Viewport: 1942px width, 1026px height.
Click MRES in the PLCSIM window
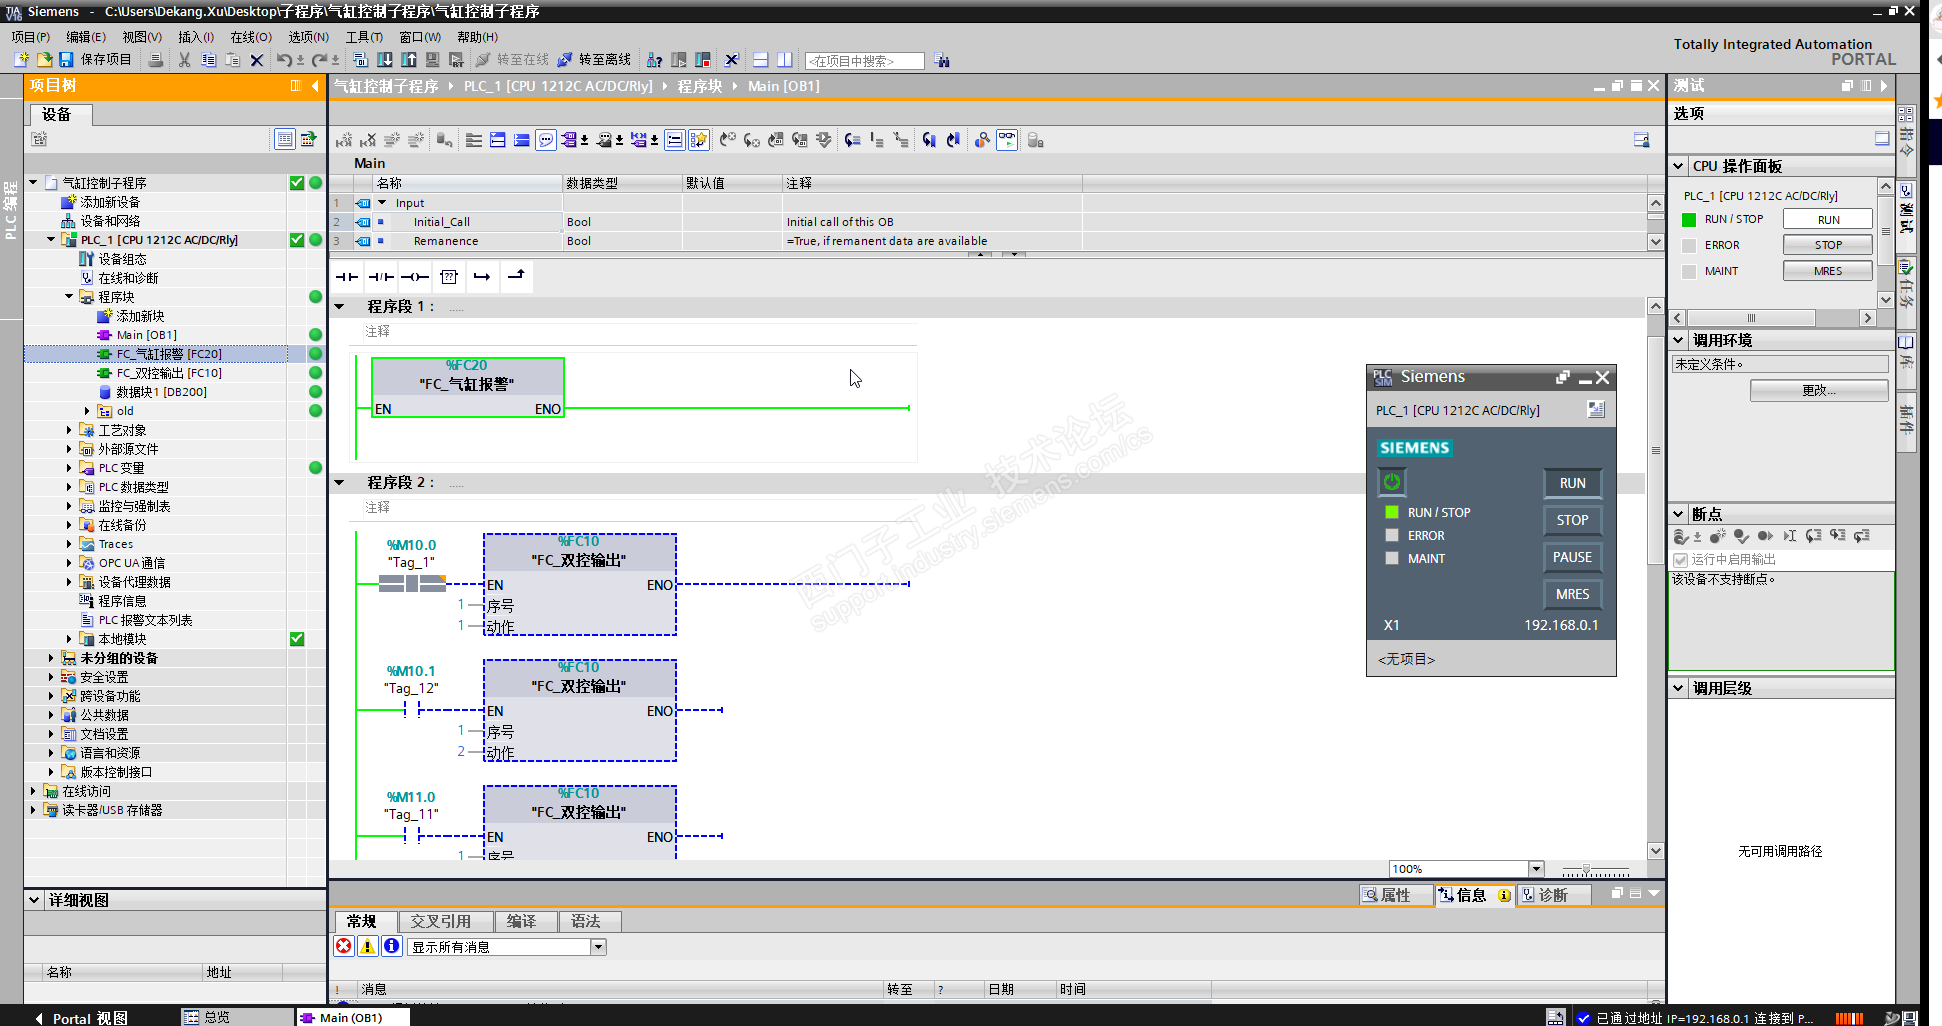pos(1572,594)
